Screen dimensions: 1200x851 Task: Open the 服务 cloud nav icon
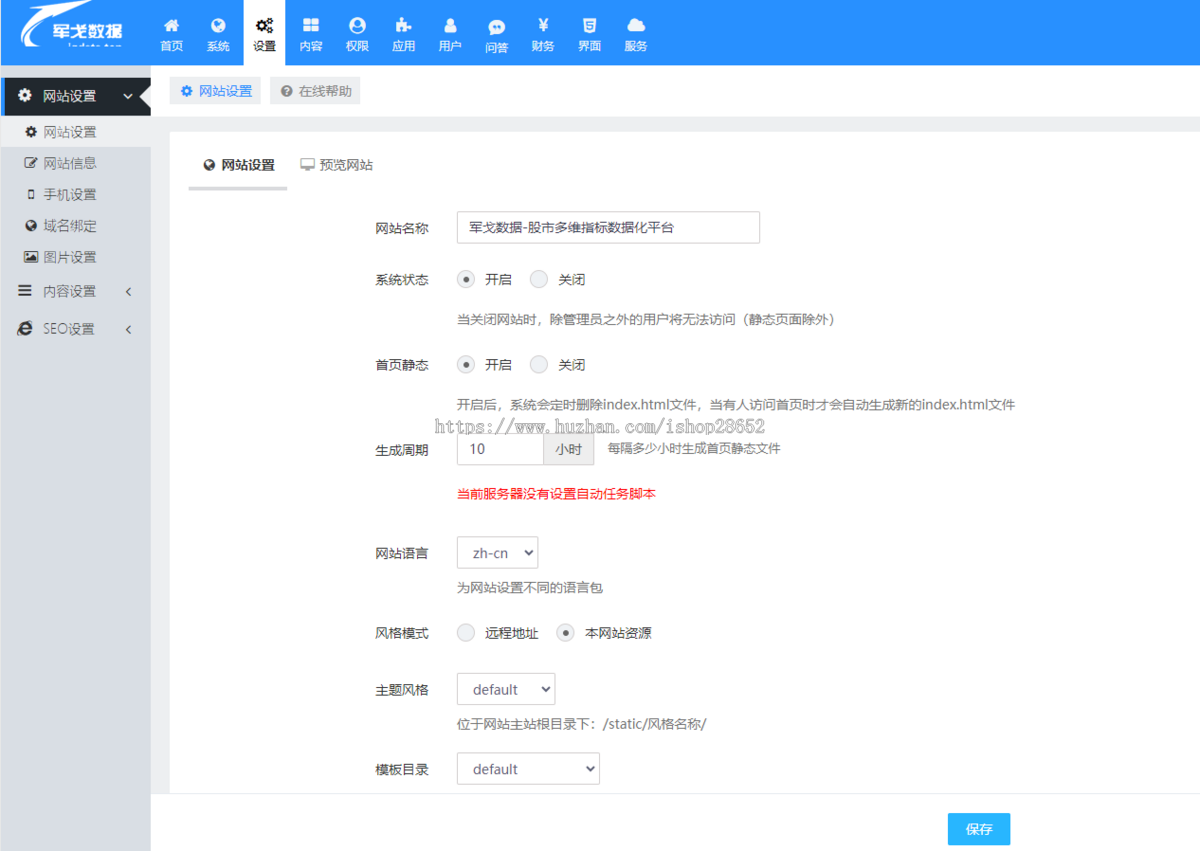tap(635, 25)
